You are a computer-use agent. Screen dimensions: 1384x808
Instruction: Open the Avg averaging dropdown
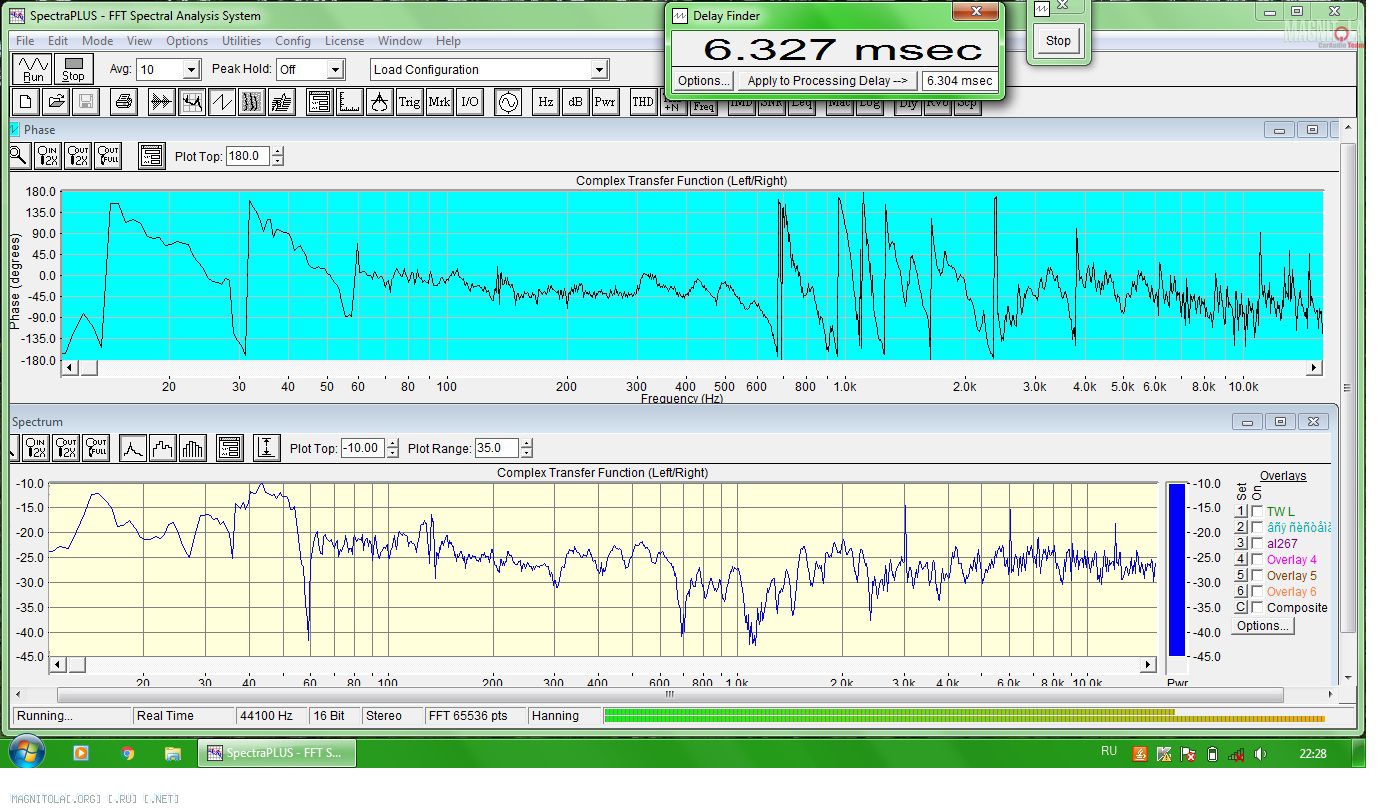(x=191, y=70)
